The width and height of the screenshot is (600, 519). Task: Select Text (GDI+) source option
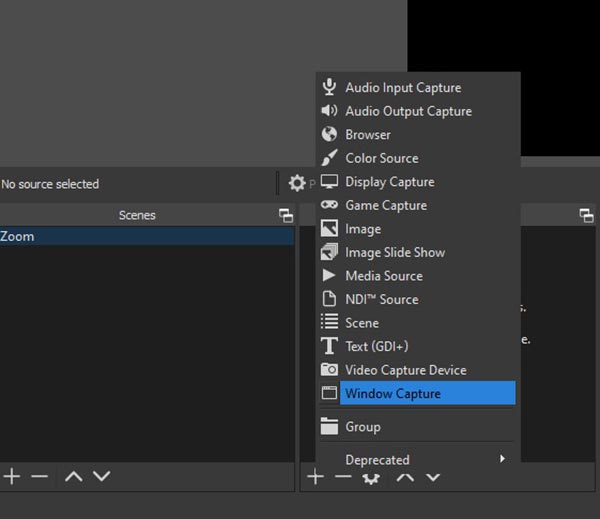click(377, 346)
